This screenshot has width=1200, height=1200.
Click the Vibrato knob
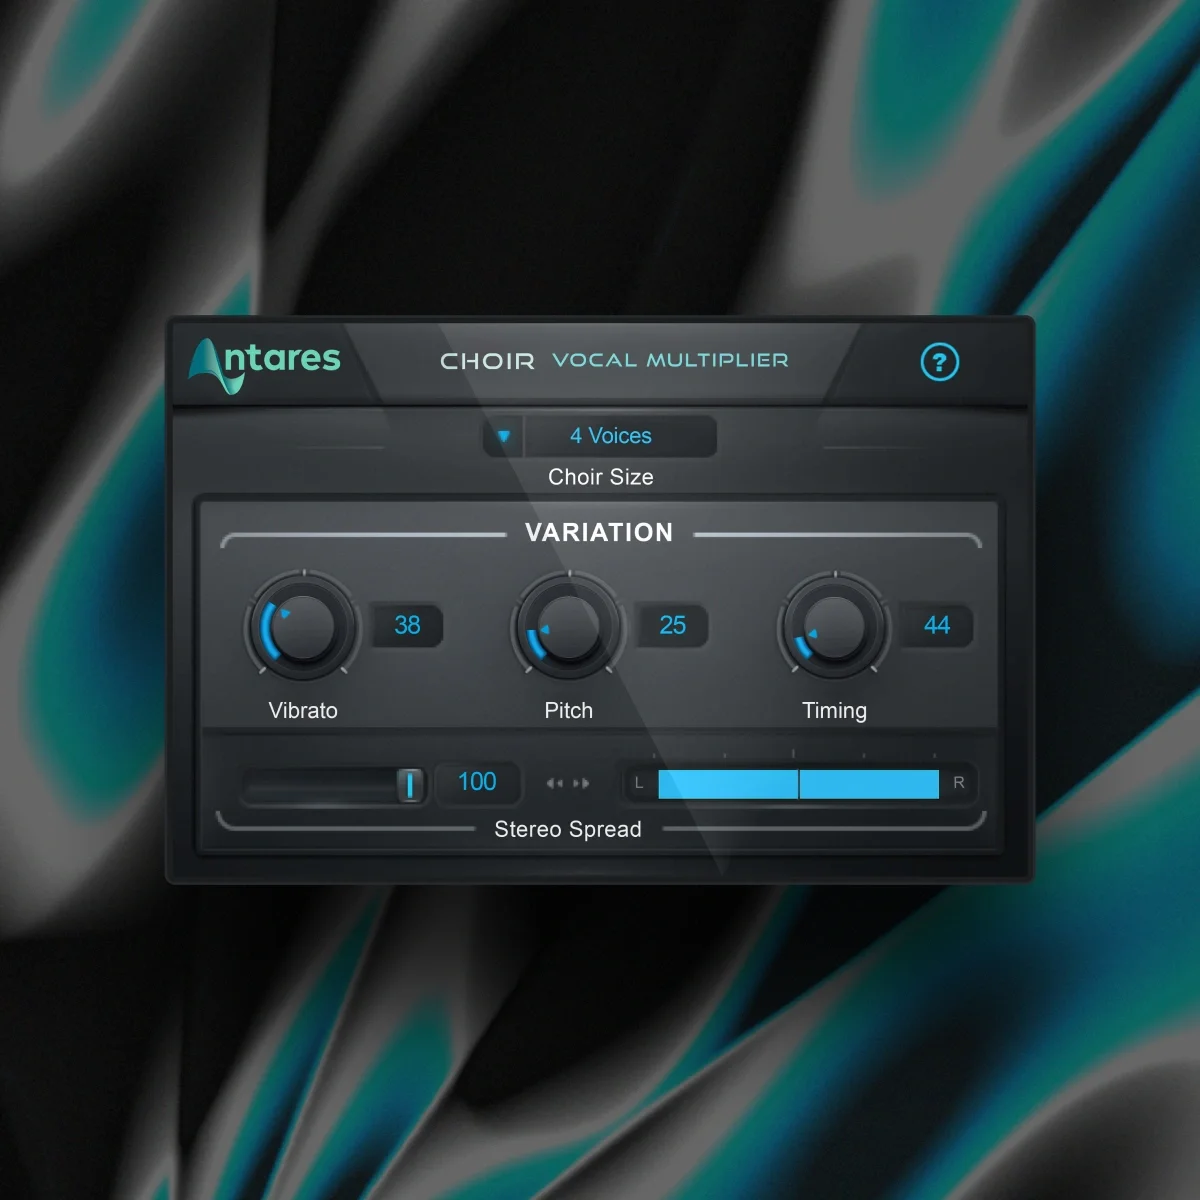(x=302, y=628)
